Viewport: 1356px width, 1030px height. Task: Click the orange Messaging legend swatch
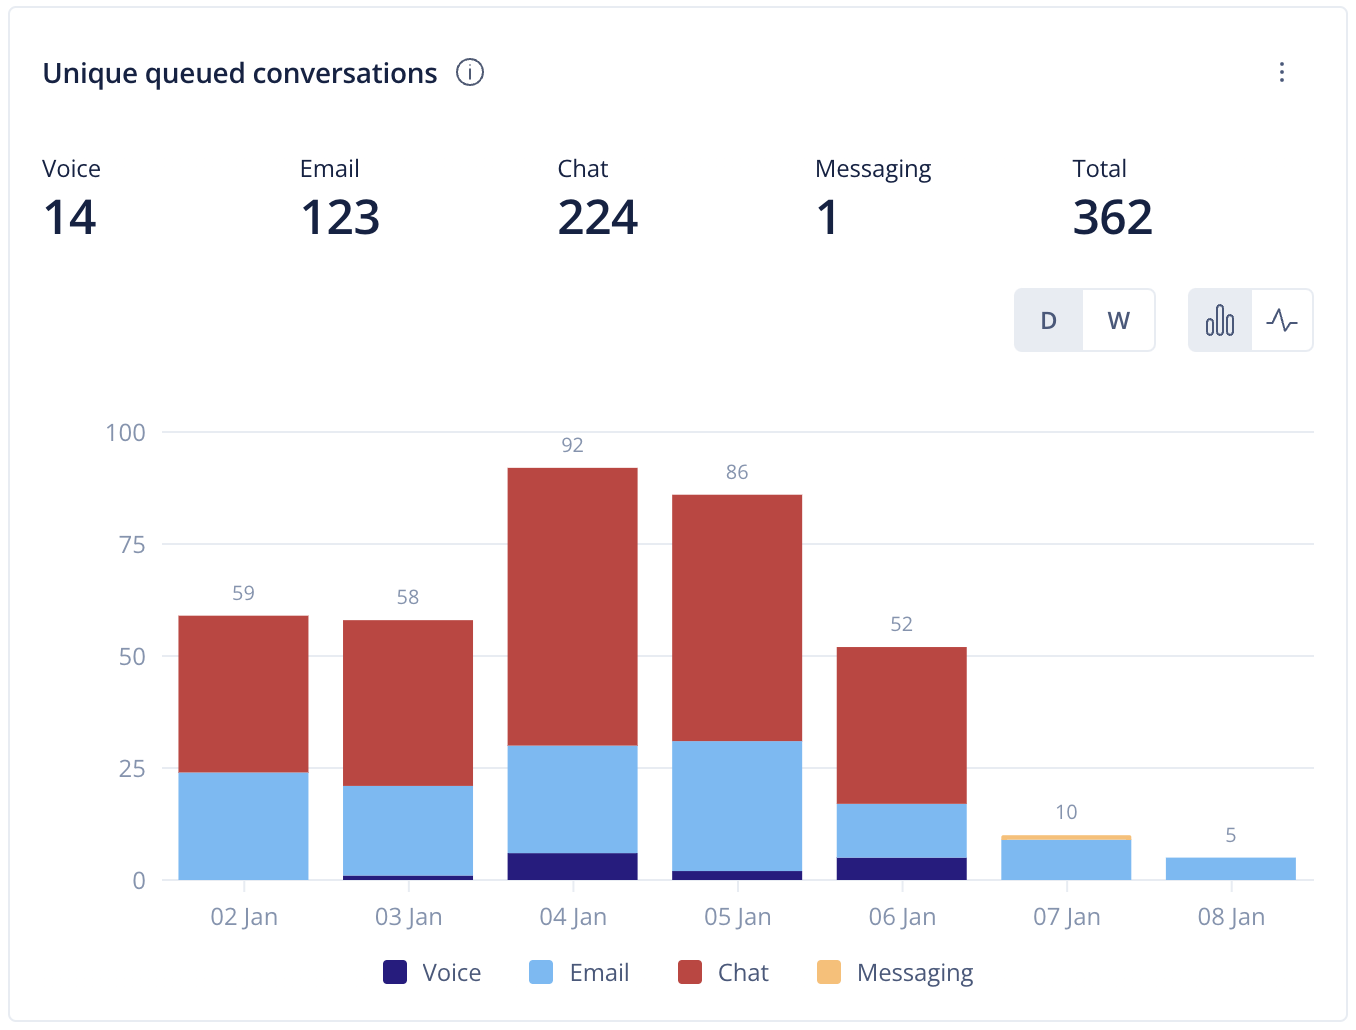click(x=829, y=972)
